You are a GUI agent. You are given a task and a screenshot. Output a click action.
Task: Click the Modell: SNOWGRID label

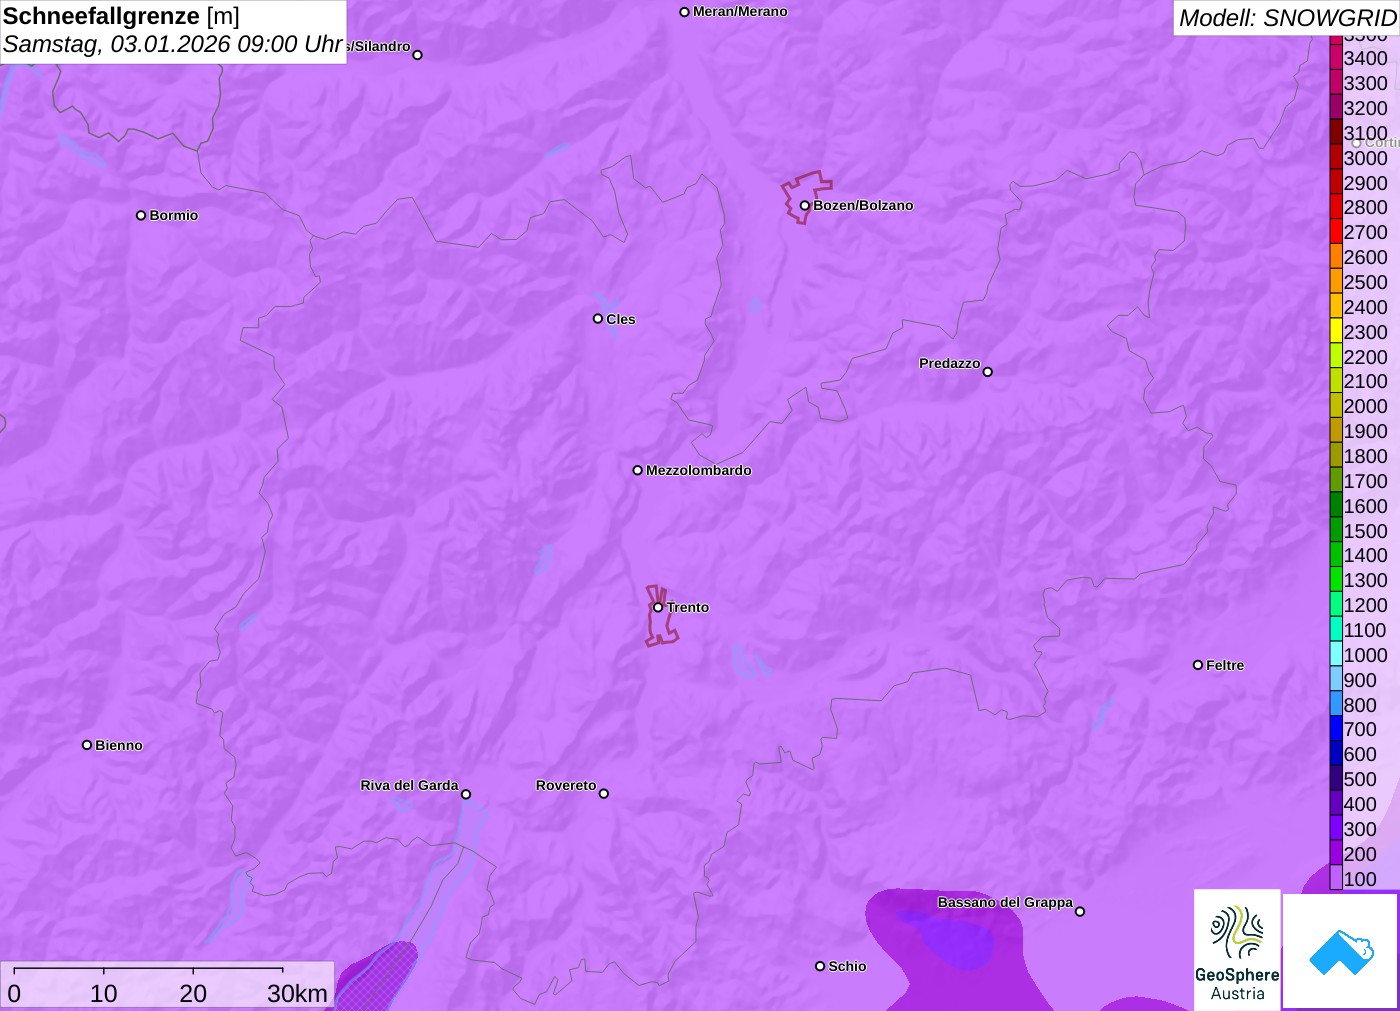pos(1287,17)
